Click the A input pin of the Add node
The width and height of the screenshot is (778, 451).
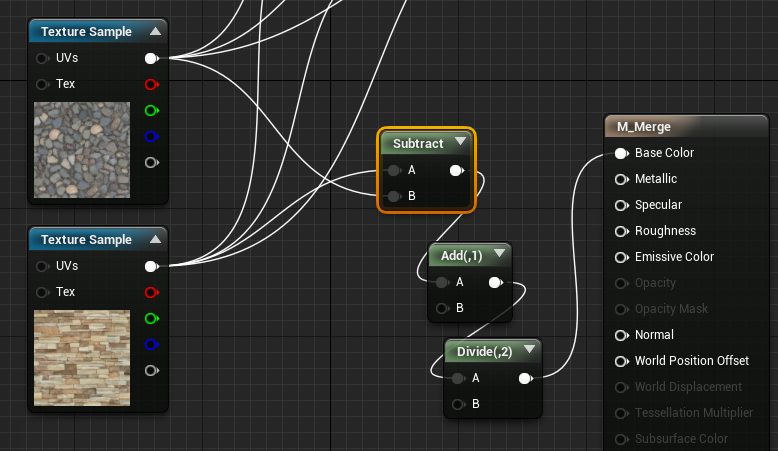coord(442,283)
